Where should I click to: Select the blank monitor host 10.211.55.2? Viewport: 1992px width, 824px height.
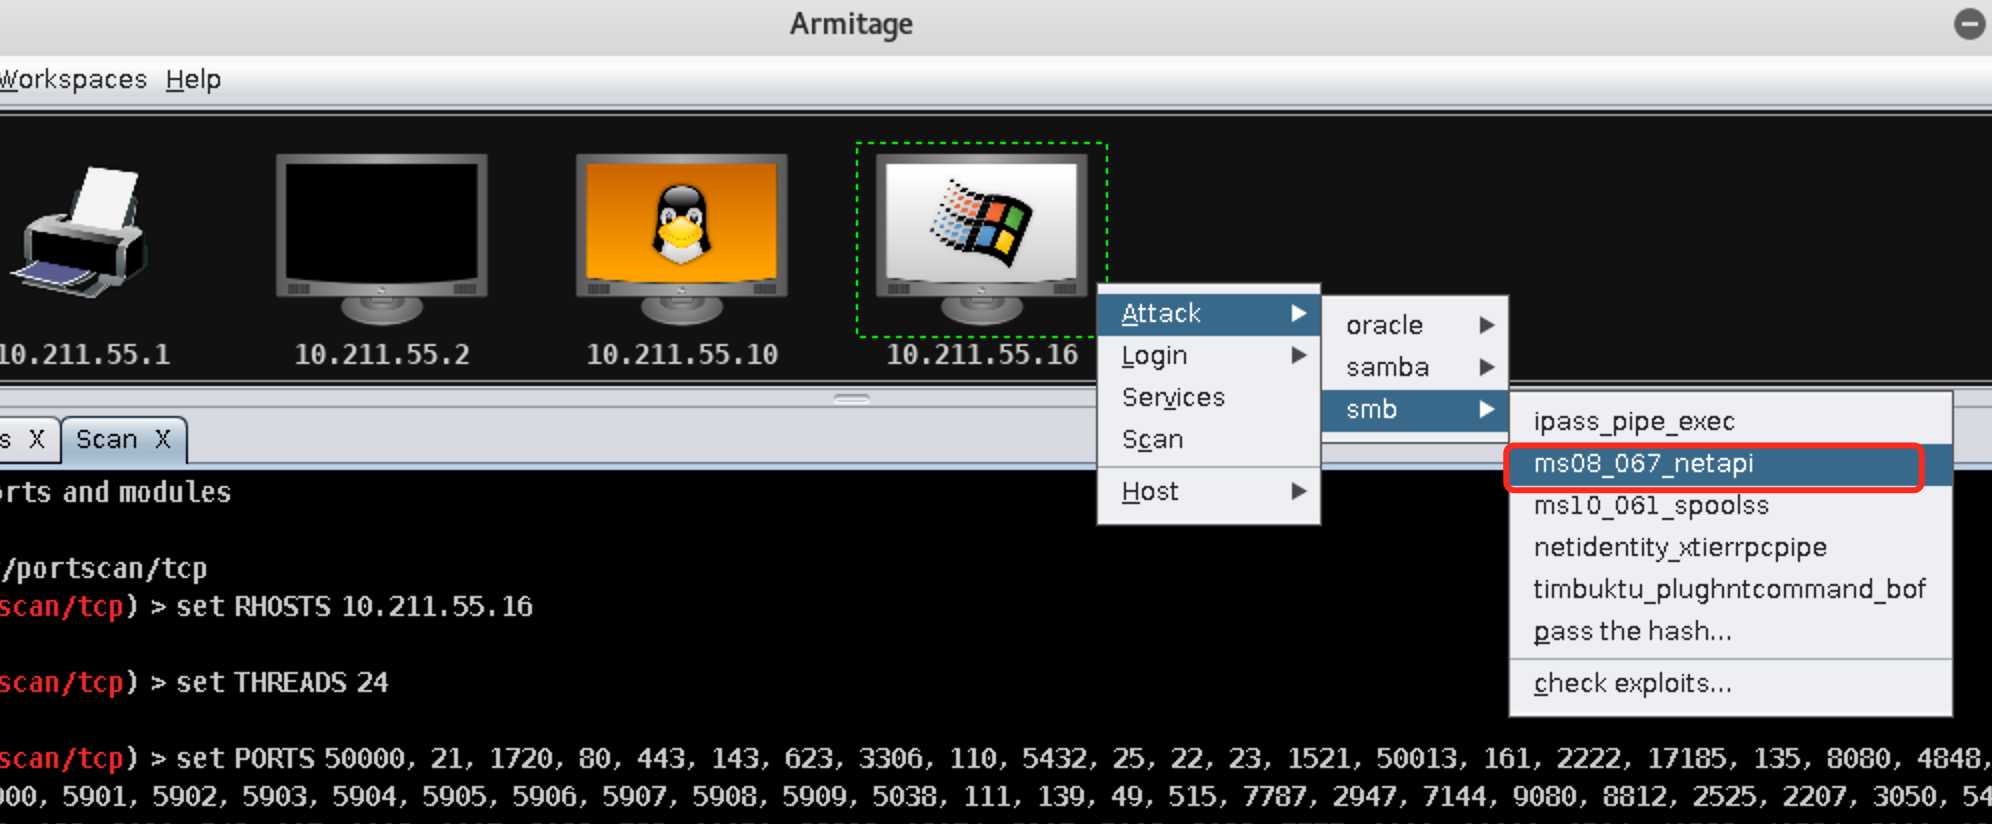(x=382, y=238)
